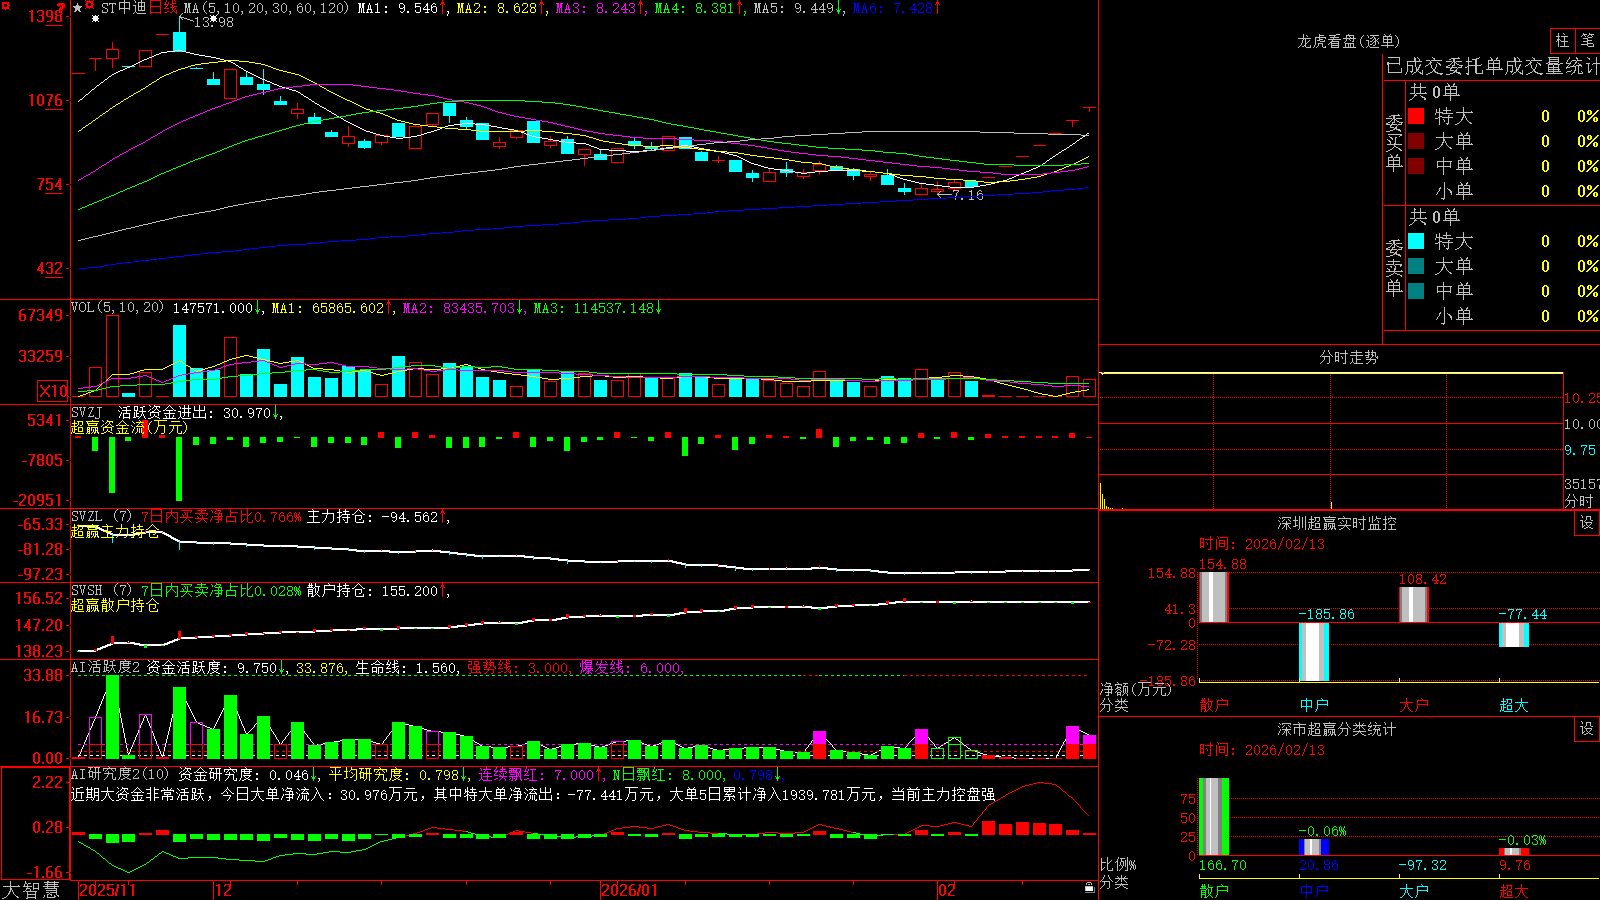Open settings 设 for 深市超赢分类统计 panel
The height and width of the screenshot is (900, 1600).
(1586, 729)
